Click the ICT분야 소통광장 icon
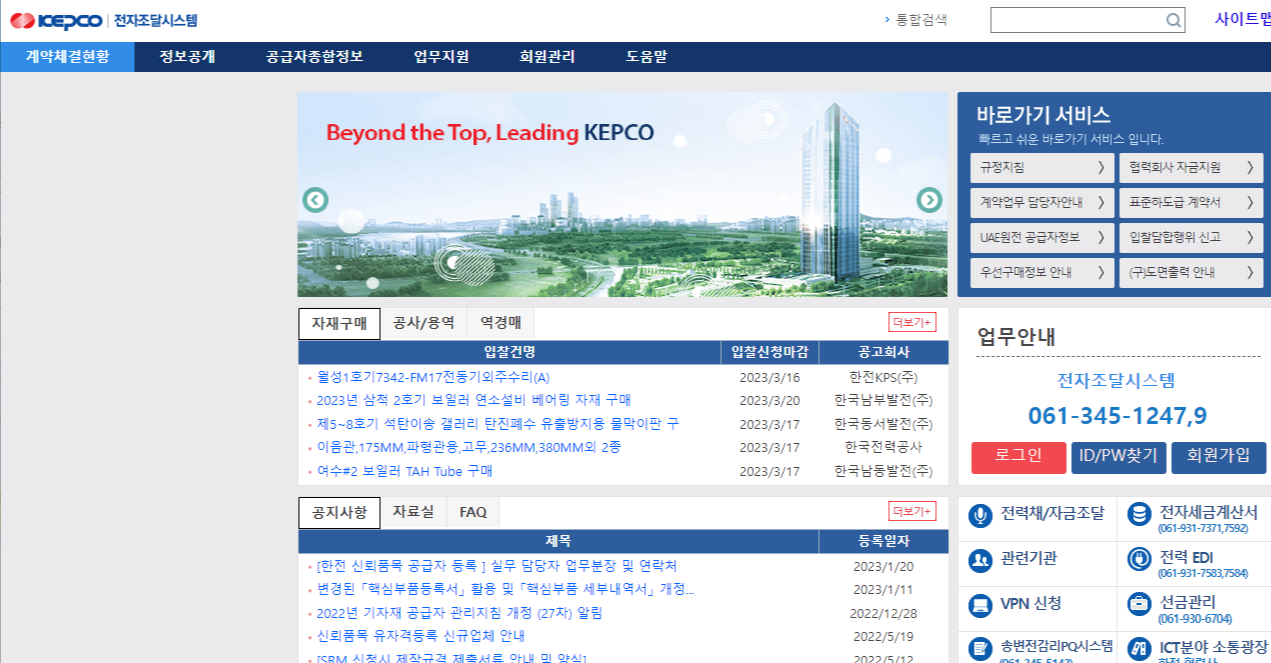1271x663 pixels. tap(1138, 649)
